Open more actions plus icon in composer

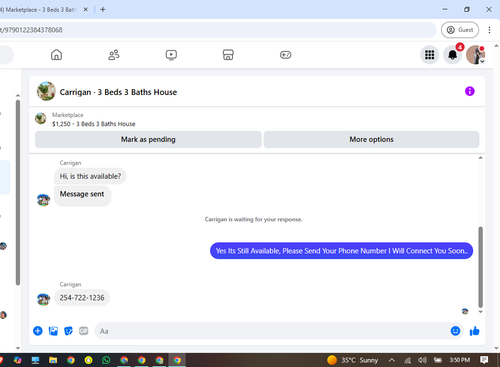click(x=38, y=331)
